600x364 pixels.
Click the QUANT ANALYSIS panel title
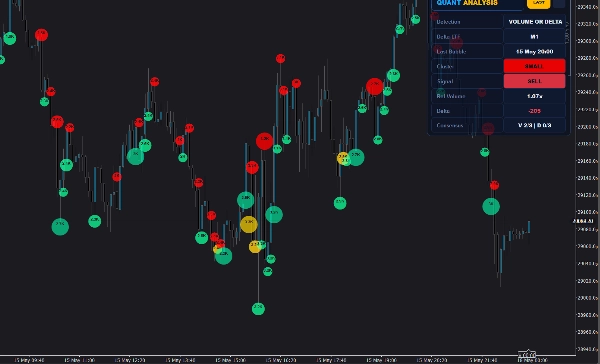point(467,3)
